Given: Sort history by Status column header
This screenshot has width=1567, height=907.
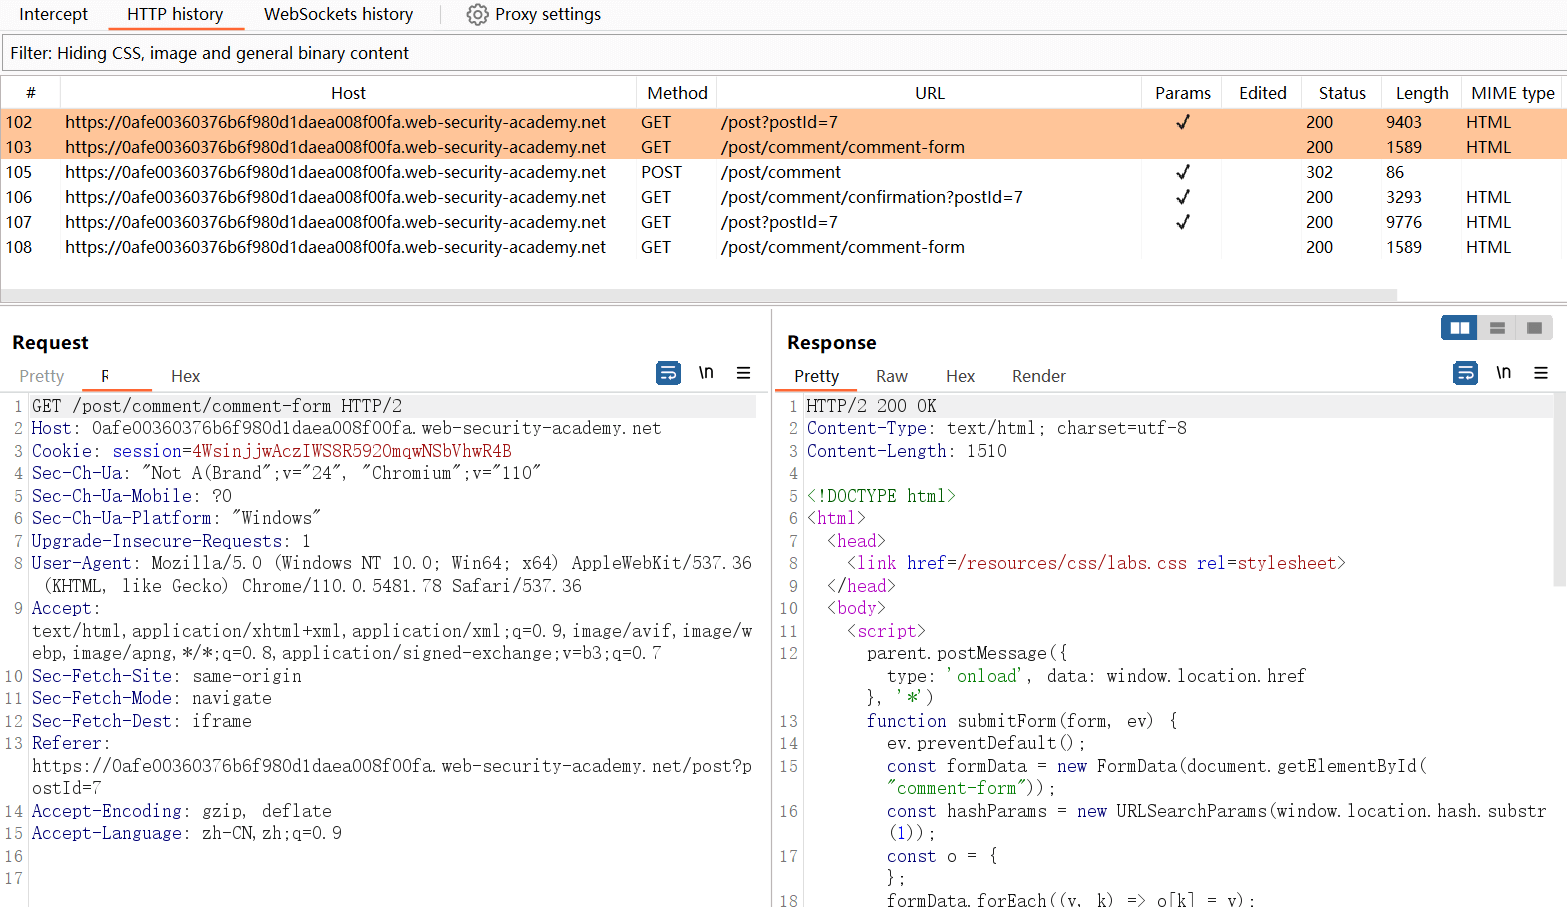Looking at the screenshot, I should [1341, 93].
